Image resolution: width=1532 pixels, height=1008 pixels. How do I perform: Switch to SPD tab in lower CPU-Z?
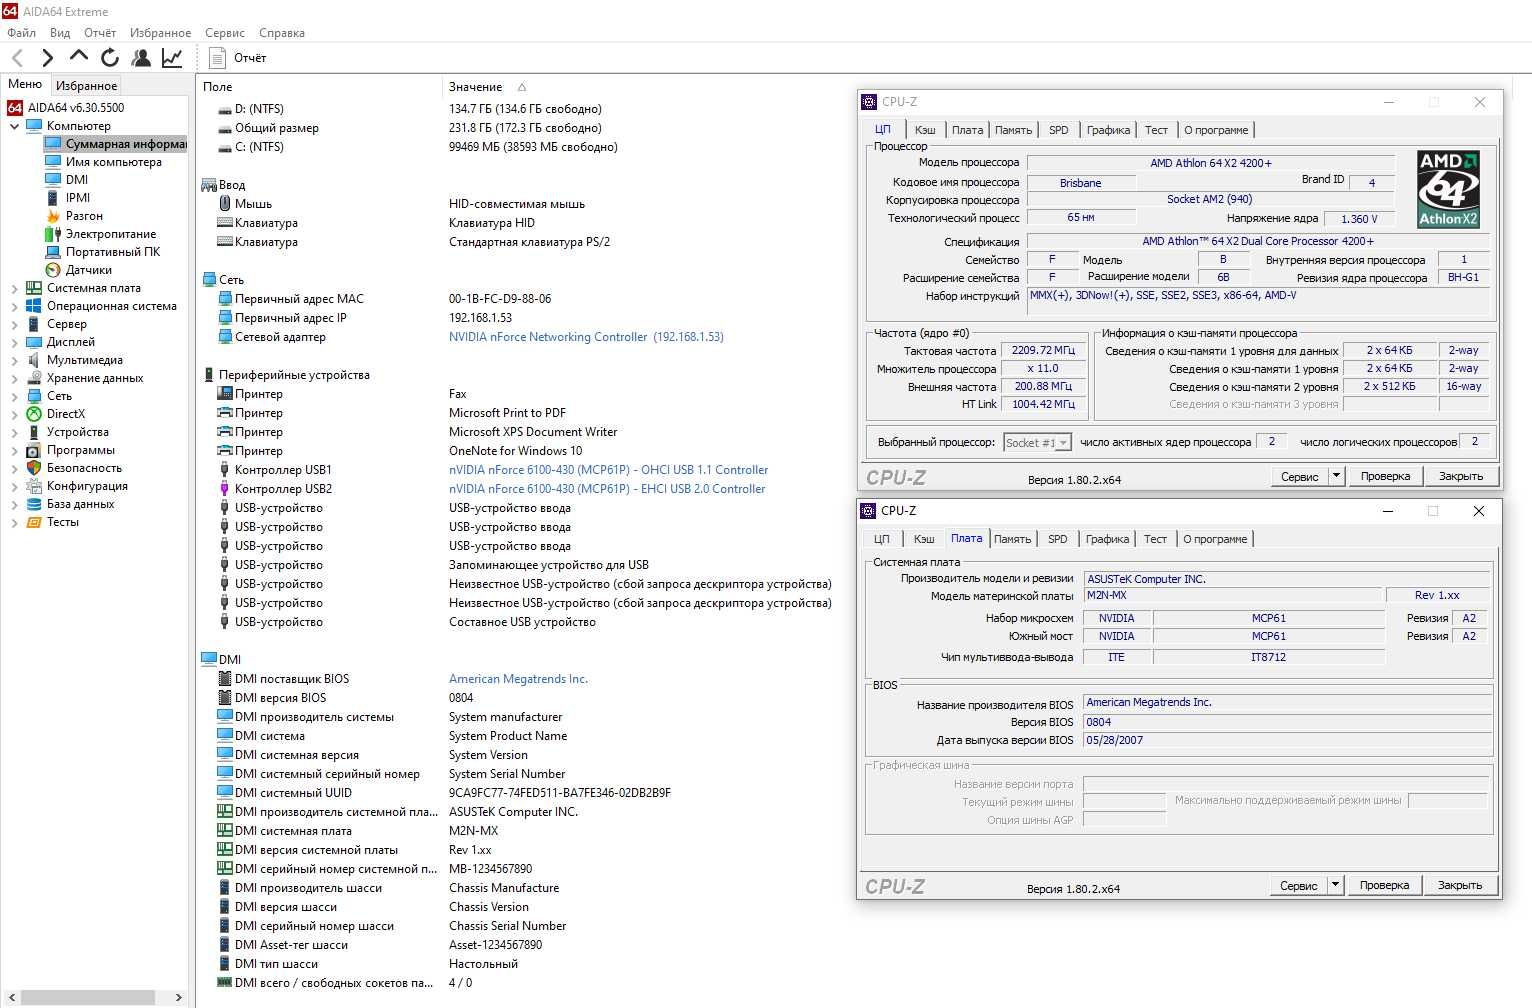pyautogui.click(x=1058, y=539)
